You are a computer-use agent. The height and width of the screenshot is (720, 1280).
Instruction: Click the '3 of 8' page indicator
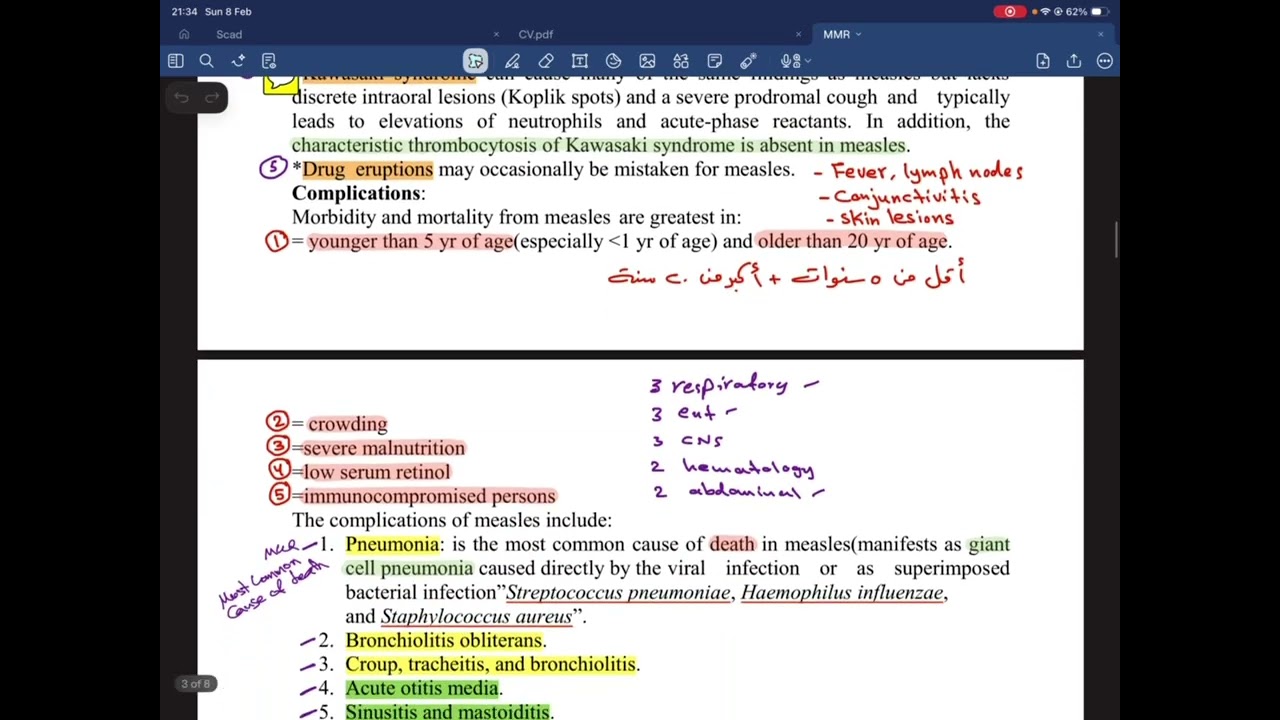[196, 684]
